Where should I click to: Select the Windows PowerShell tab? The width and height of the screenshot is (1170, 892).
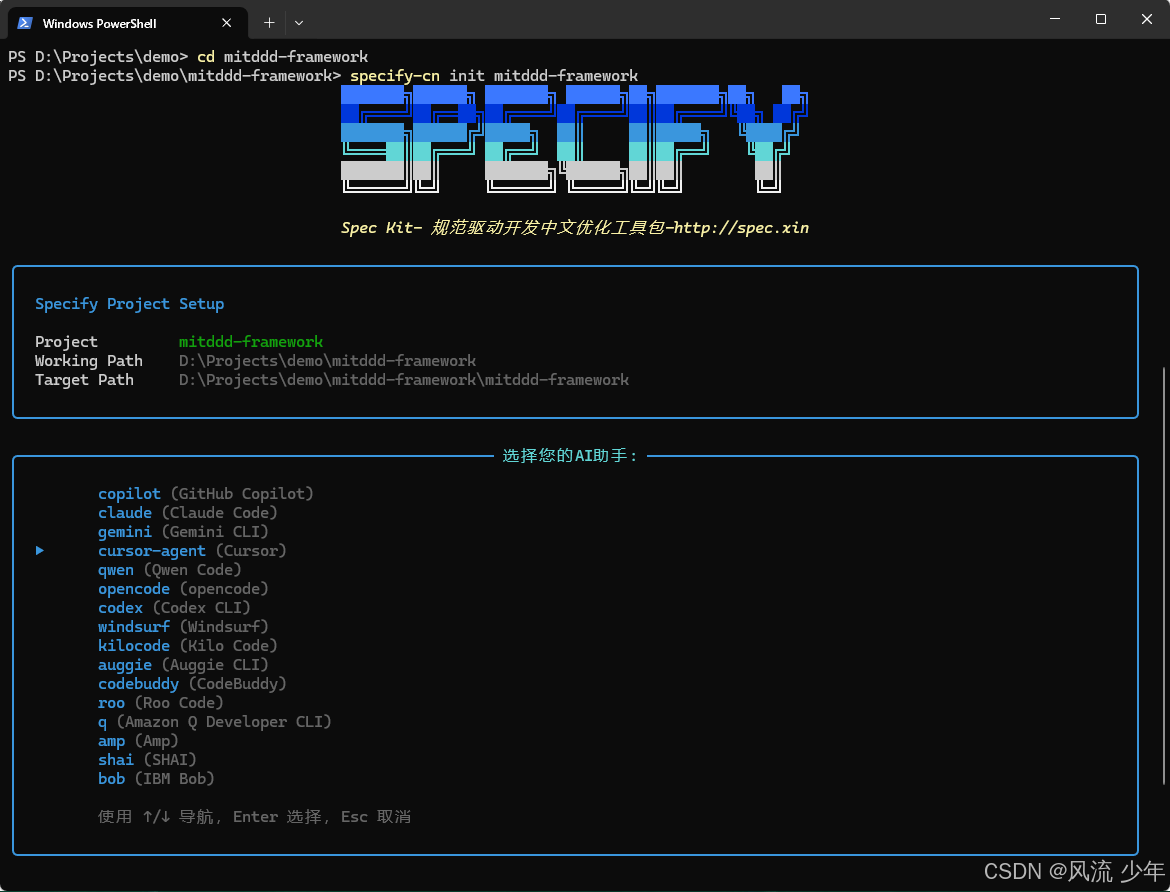(x=127, y=23)
